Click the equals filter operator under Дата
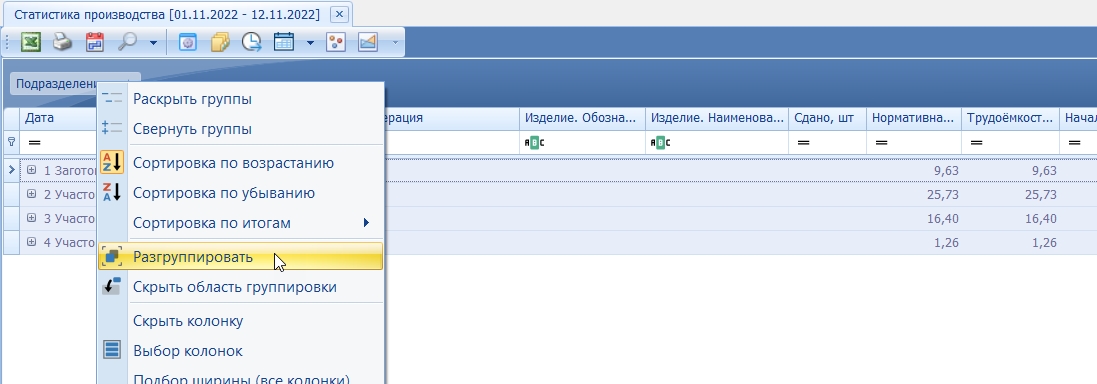Image resolution: width=1097 pixels, height=384 pixels. click(x=34, y=143)
